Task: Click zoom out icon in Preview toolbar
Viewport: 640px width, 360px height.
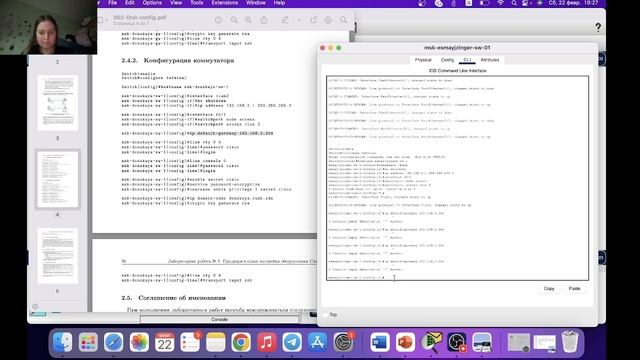Action: click(234, 20)
